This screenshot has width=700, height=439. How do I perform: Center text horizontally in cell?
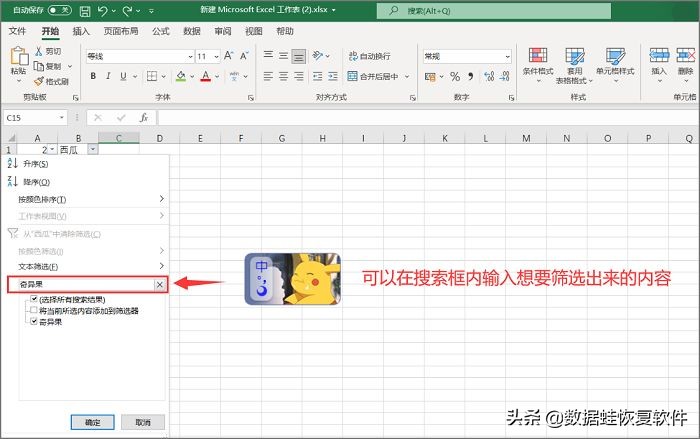283,76
